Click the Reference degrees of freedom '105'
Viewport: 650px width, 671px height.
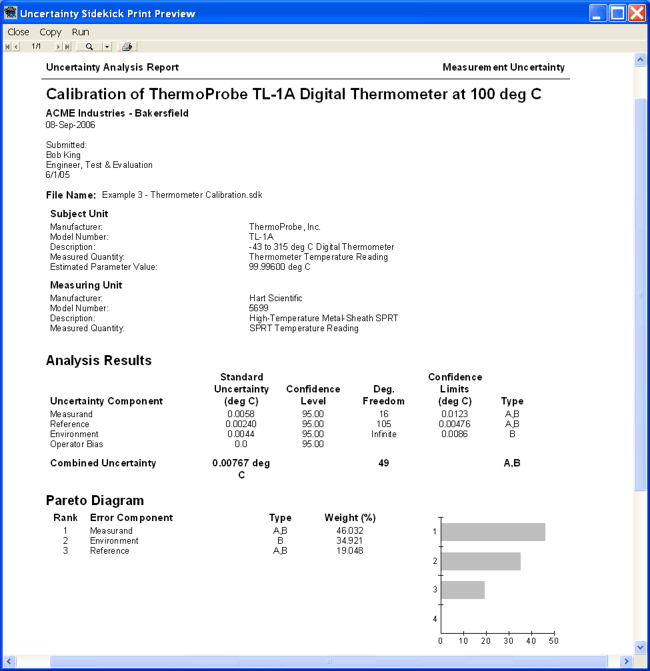click(x=383, y=424)
